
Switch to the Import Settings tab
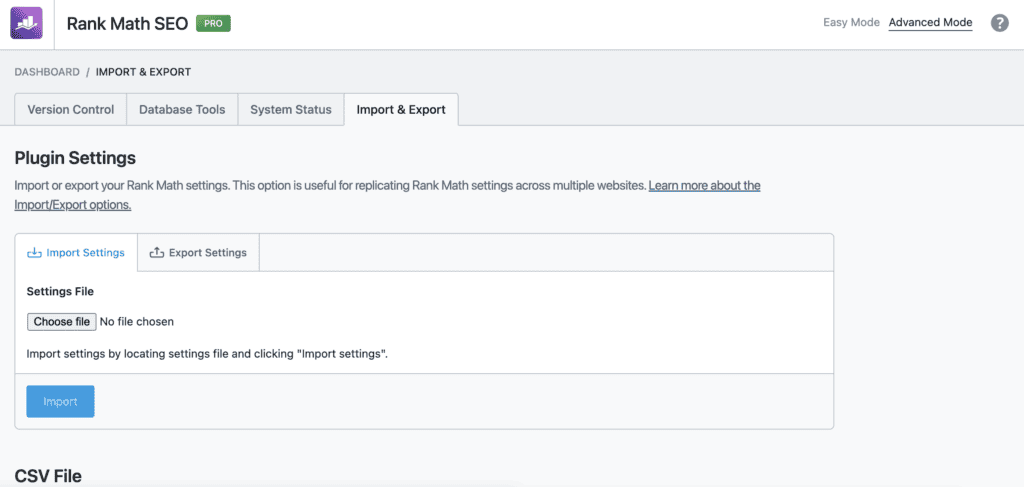tap(76, 253)
